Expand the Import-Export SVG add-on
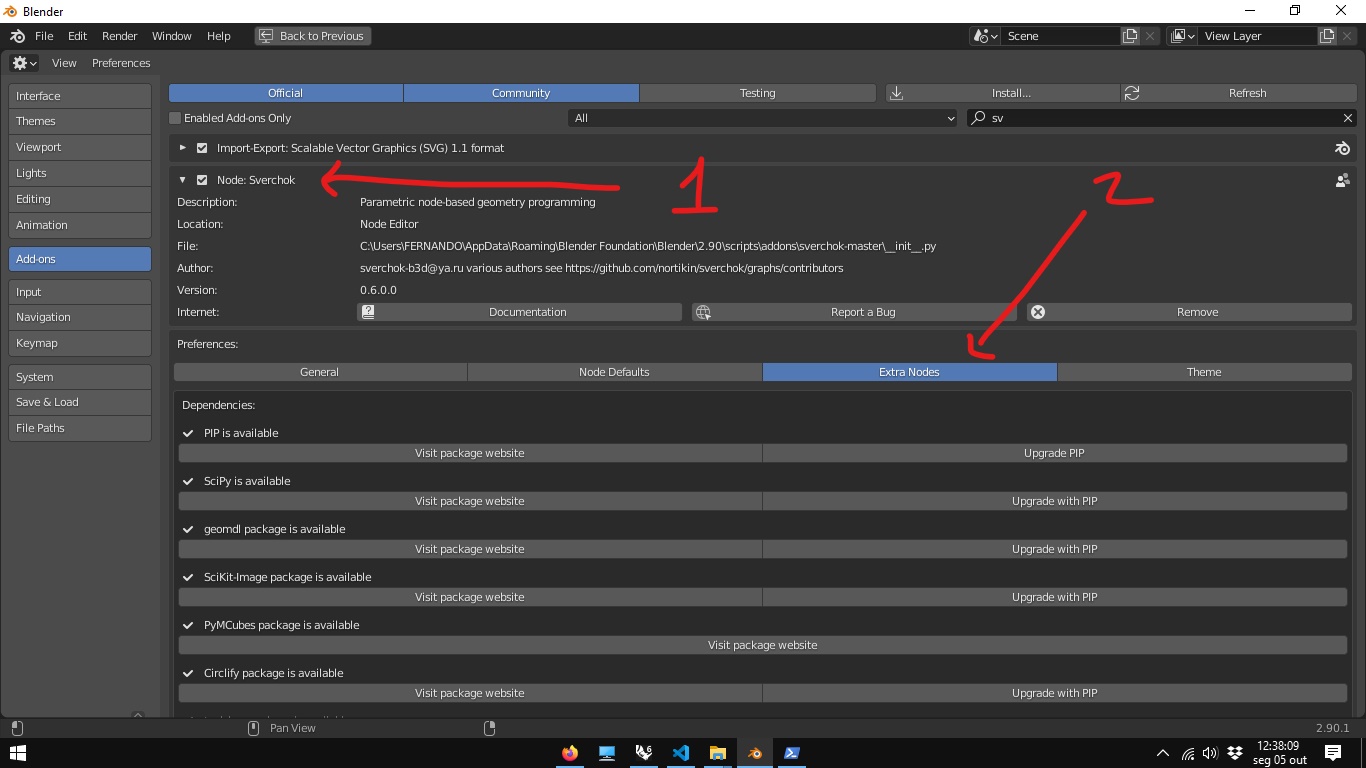1366x768 pixels. click(x=182, y=148)
